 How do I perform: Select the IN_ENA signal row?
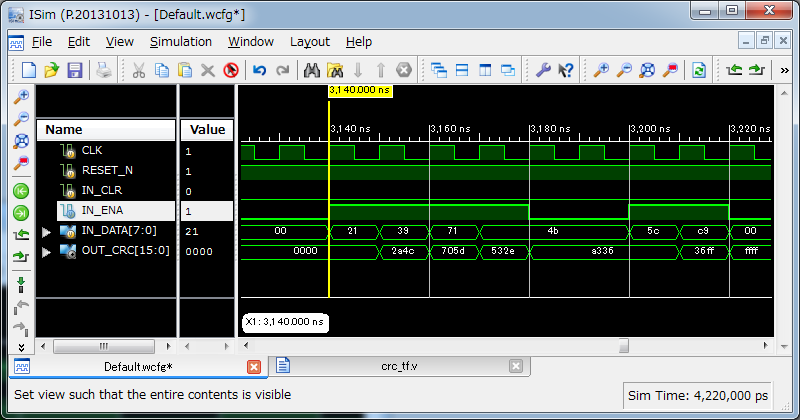click(x=115, y=210)
